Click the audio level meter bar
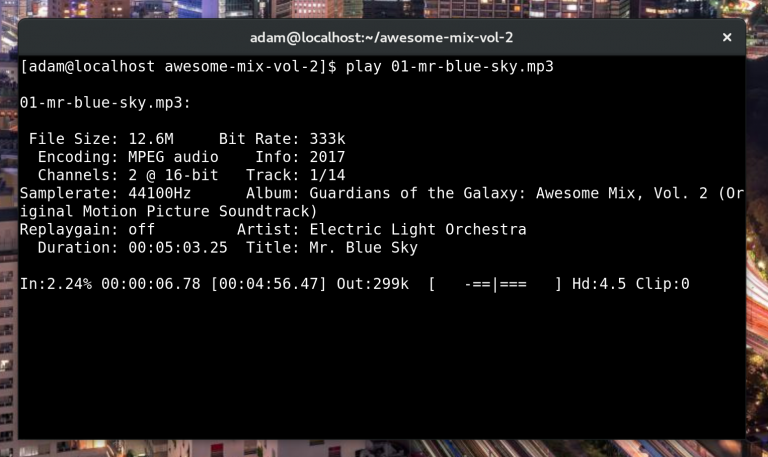Viewport: 768px width, 457px height. 495,284
